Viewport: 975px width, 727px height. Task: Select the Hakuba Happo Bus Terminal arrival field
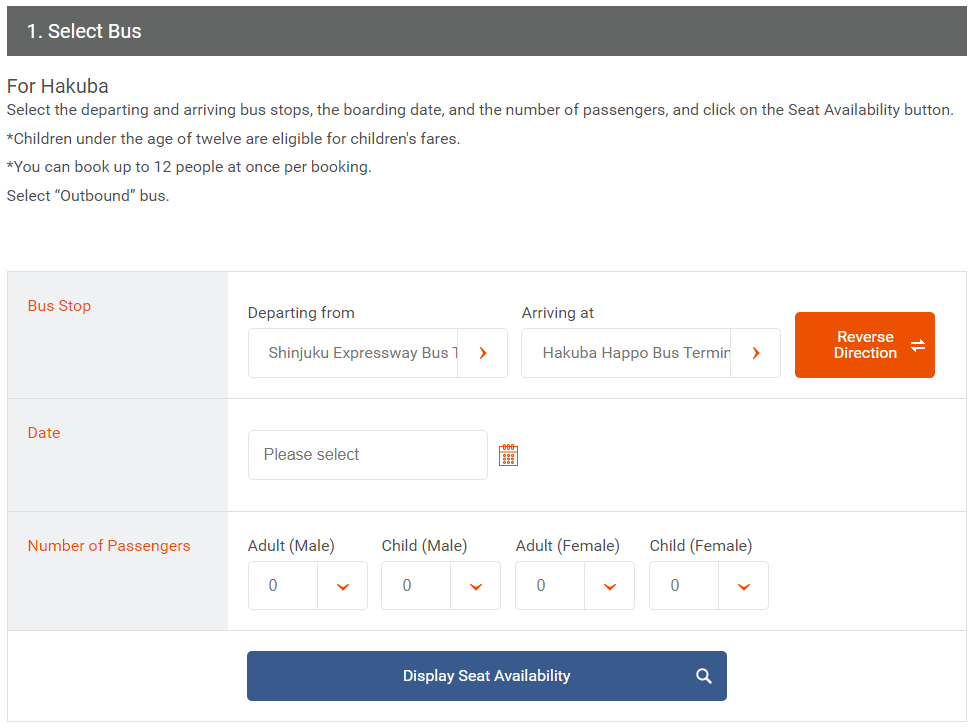pyautogui.click(x=650, y=353)
